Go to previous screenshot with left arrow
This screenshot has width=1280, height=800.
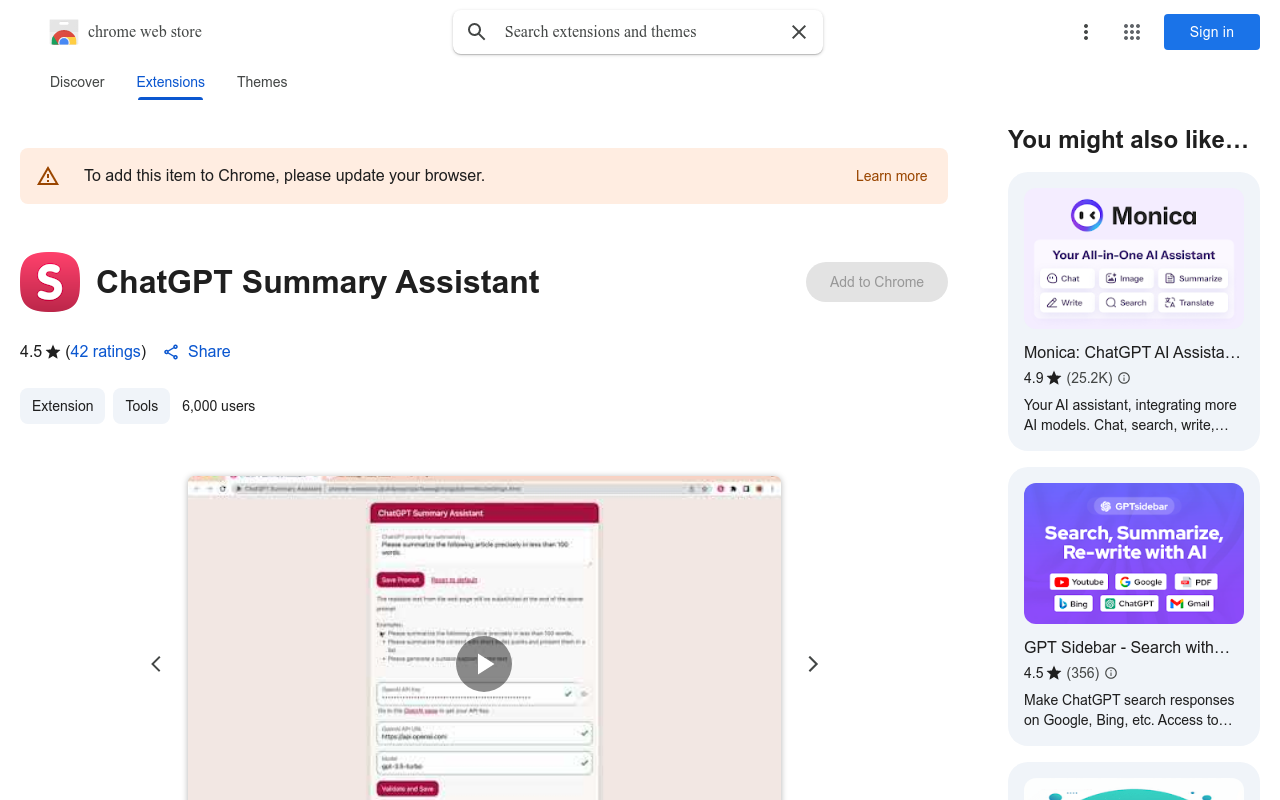tap(156, 664)
